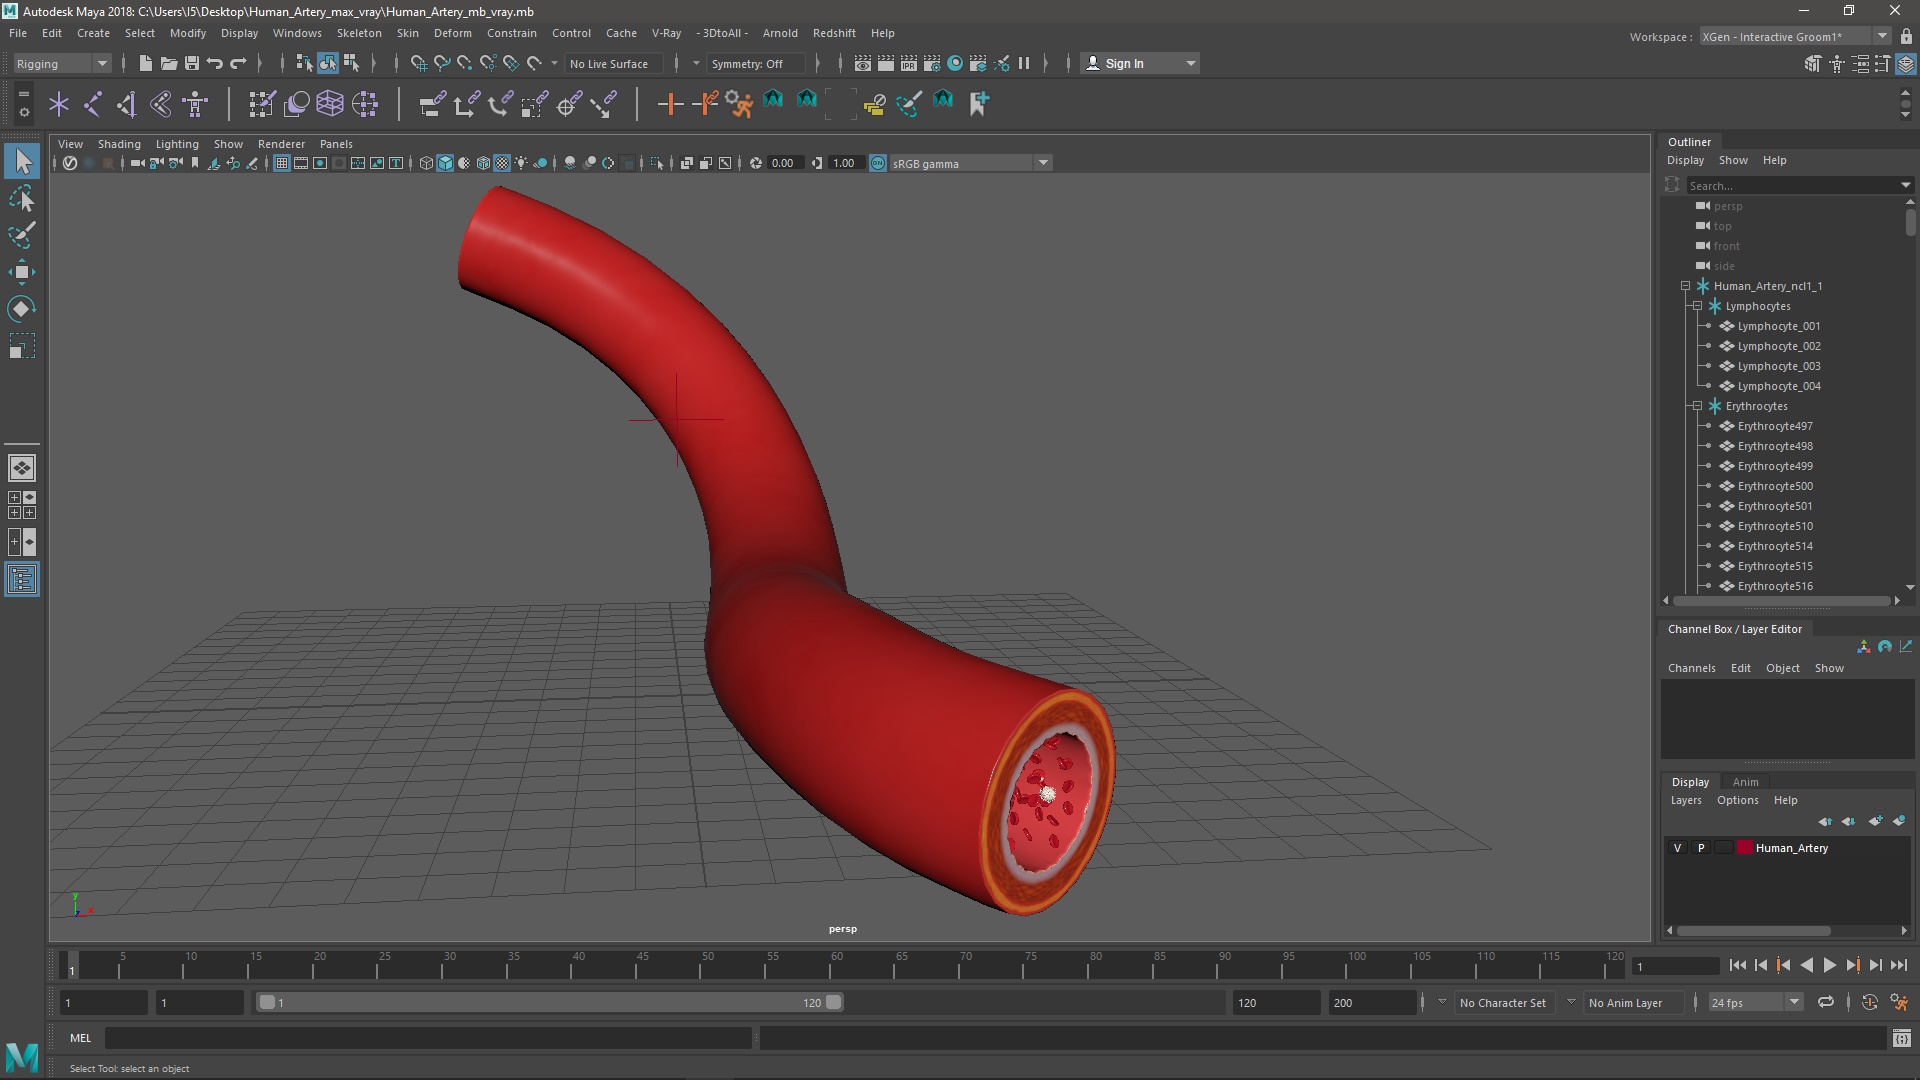Click the Redo arrow icon
Screen dimensions: 1920x1080
click(238, 63)
